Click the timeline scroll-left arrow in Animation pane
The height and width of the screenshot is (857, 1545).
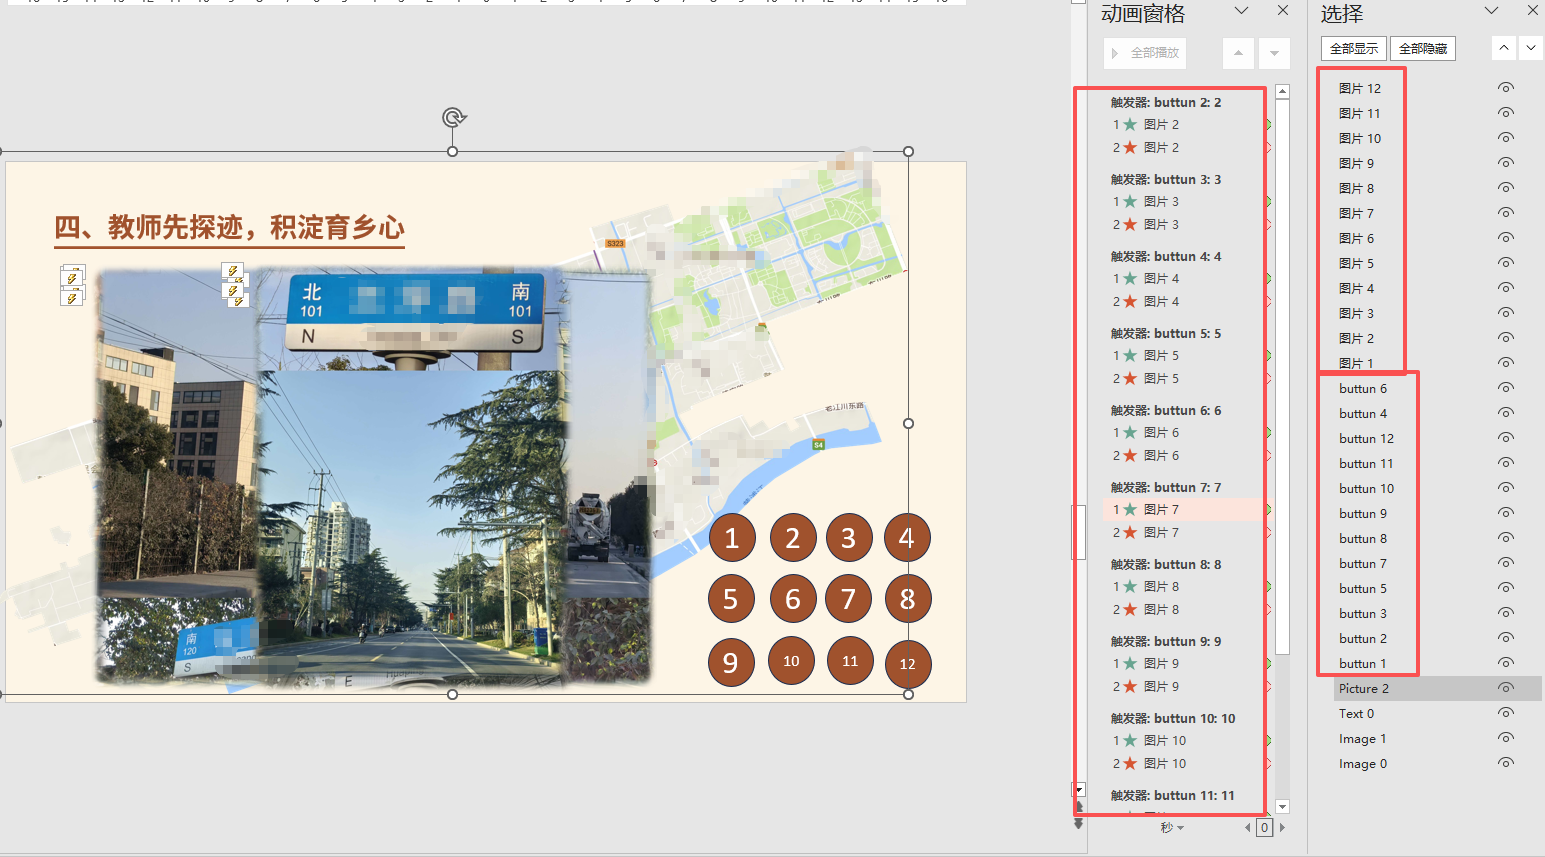pos(1248,828)
